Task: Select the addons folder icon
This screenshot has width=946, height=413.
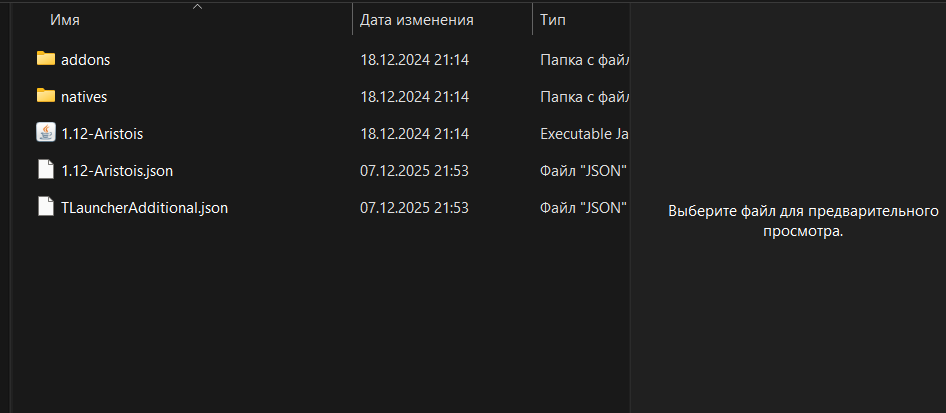Action: tap(46, 58)
